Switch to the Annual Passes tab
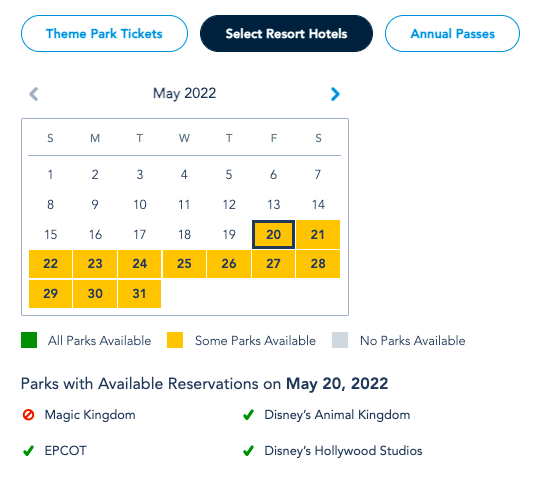 (453, 33)
